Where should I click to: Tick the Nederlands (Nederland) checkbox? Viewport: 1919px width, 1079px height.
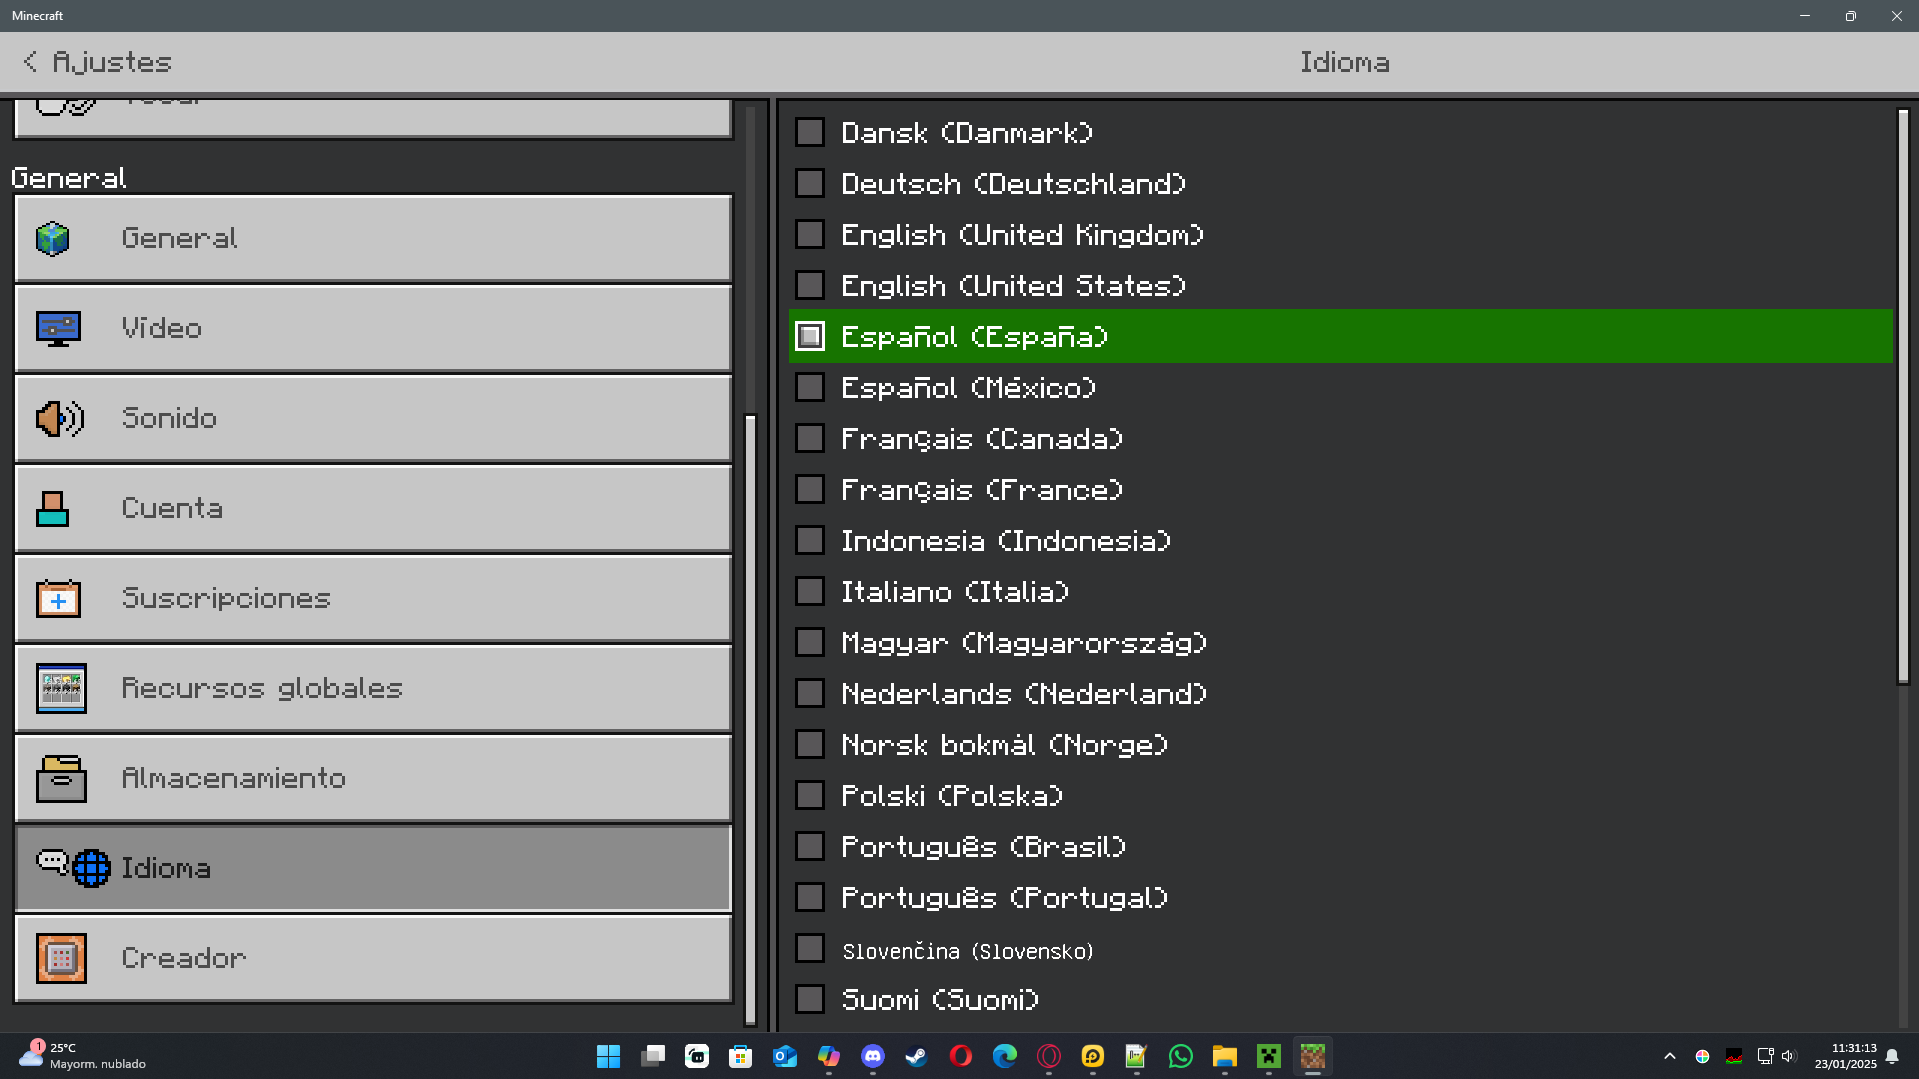point(810,693)
